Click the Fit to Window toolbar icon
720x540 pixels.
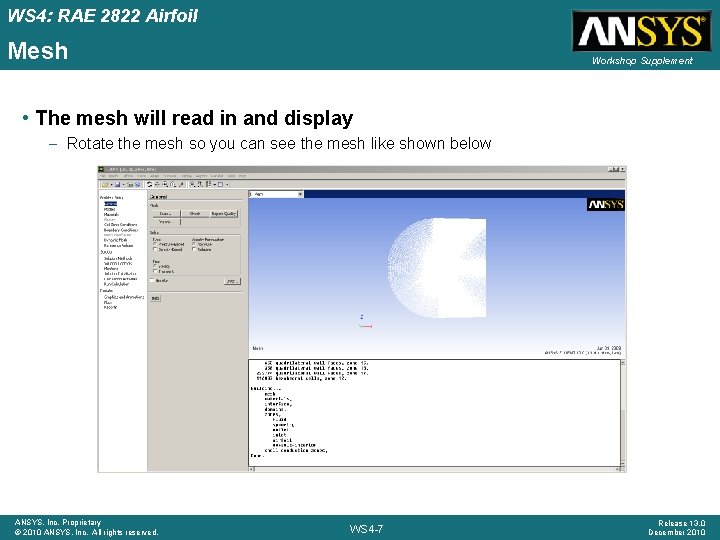tap(192, 185)
